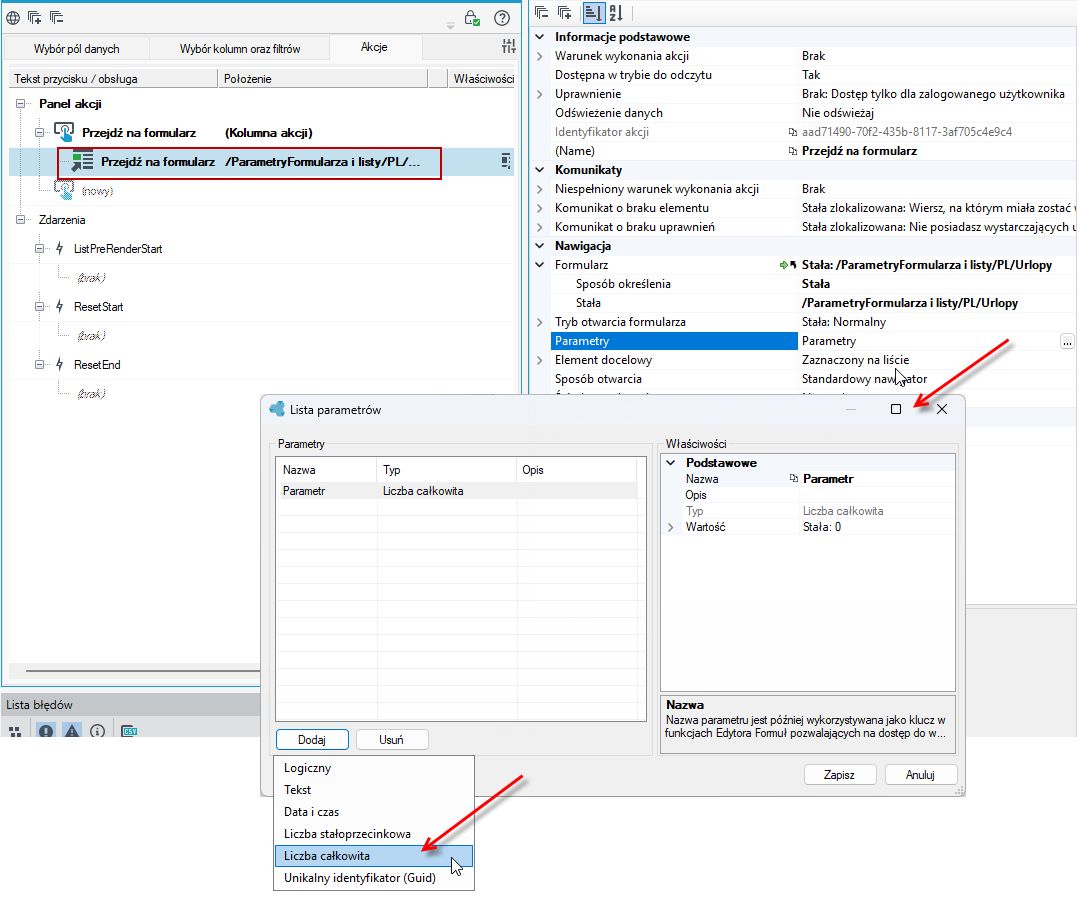Click the expand-all icon beside the globe
The width and height of the screenshot is (1077, 920).
(x=34, y=18)
